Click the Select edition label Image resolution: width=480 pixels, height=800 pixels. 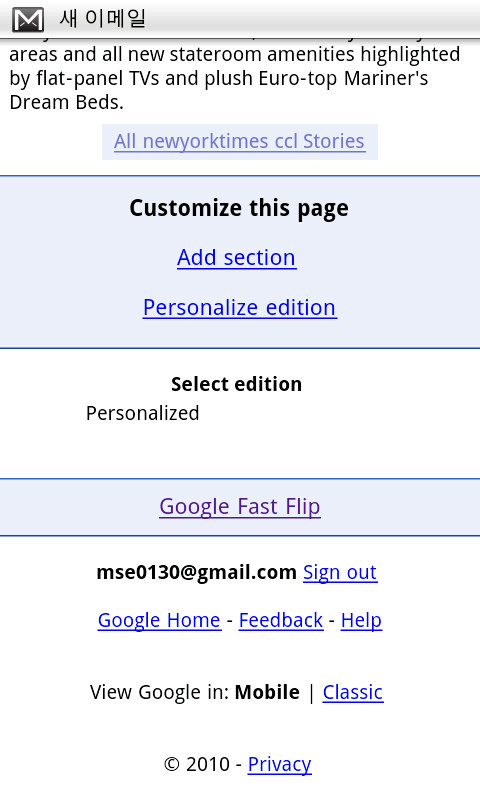[236, 384]
